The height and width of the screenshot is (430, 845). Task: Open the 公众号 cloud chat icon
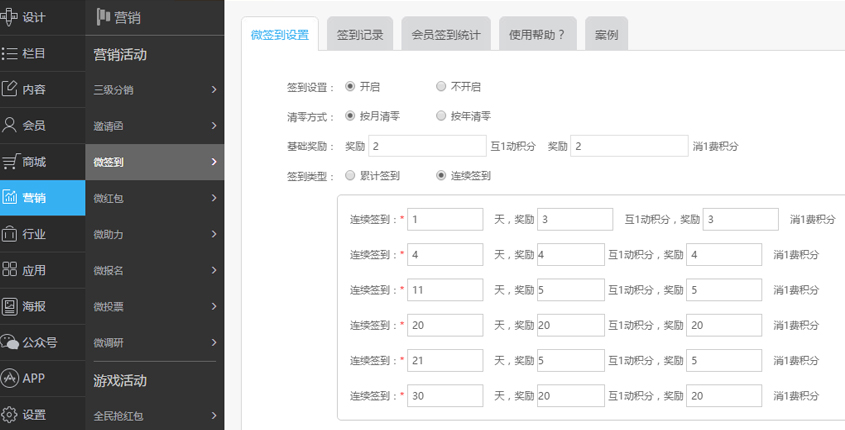(x=10, y=342)
